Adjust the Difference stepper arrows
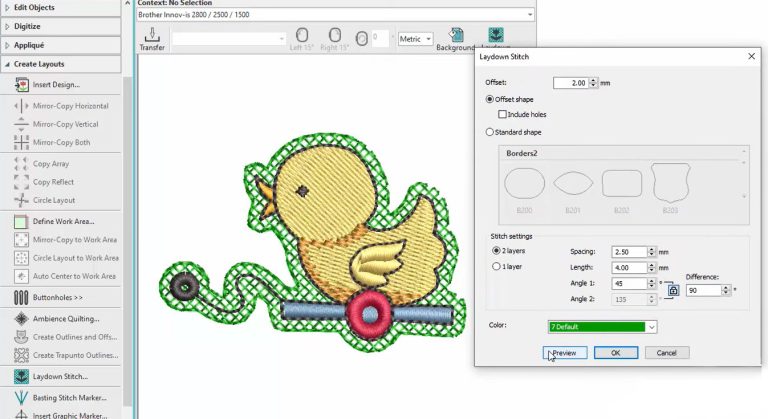Image resolution: width=768 pixels, height=419 pixels. [726, 290]
